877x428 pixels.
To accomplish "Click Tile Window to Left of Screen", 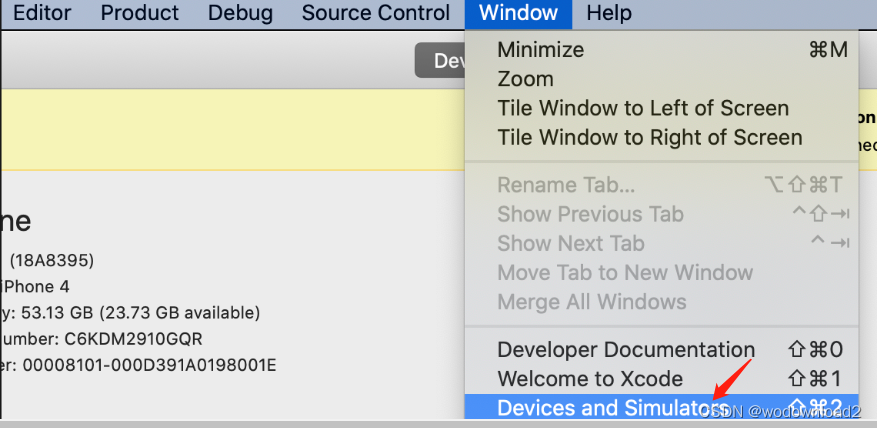I will [x=642, y=108].
